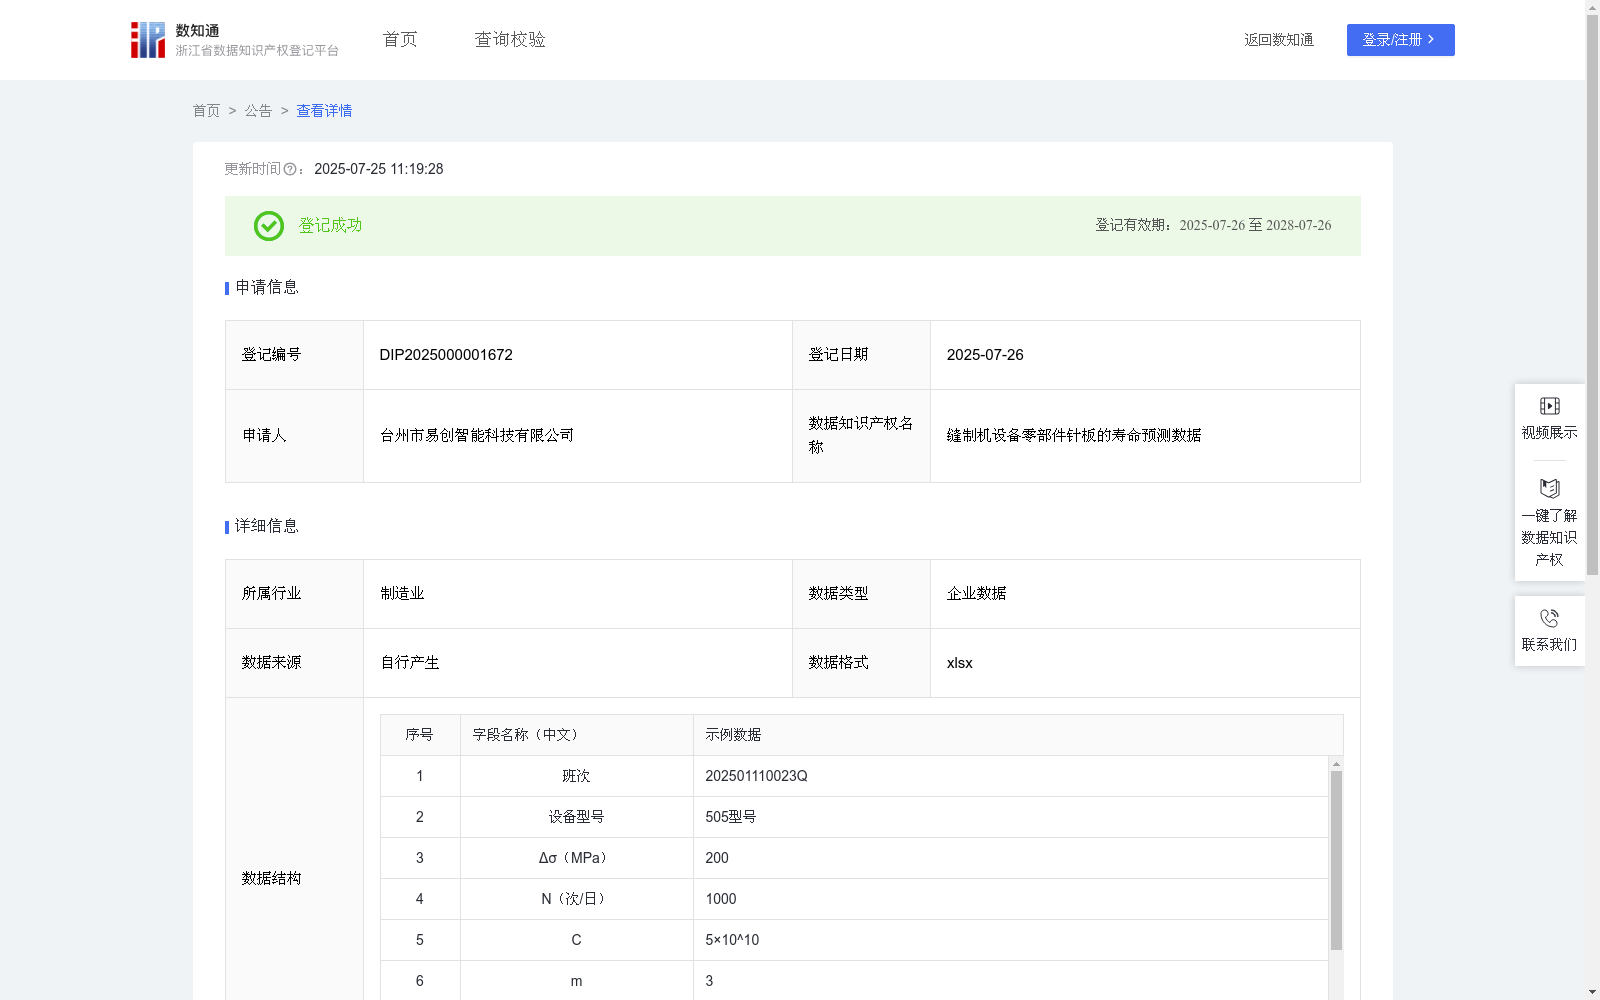Select 缝制机设备零部件针板的寿命预测数据 text

[1074, 436]
